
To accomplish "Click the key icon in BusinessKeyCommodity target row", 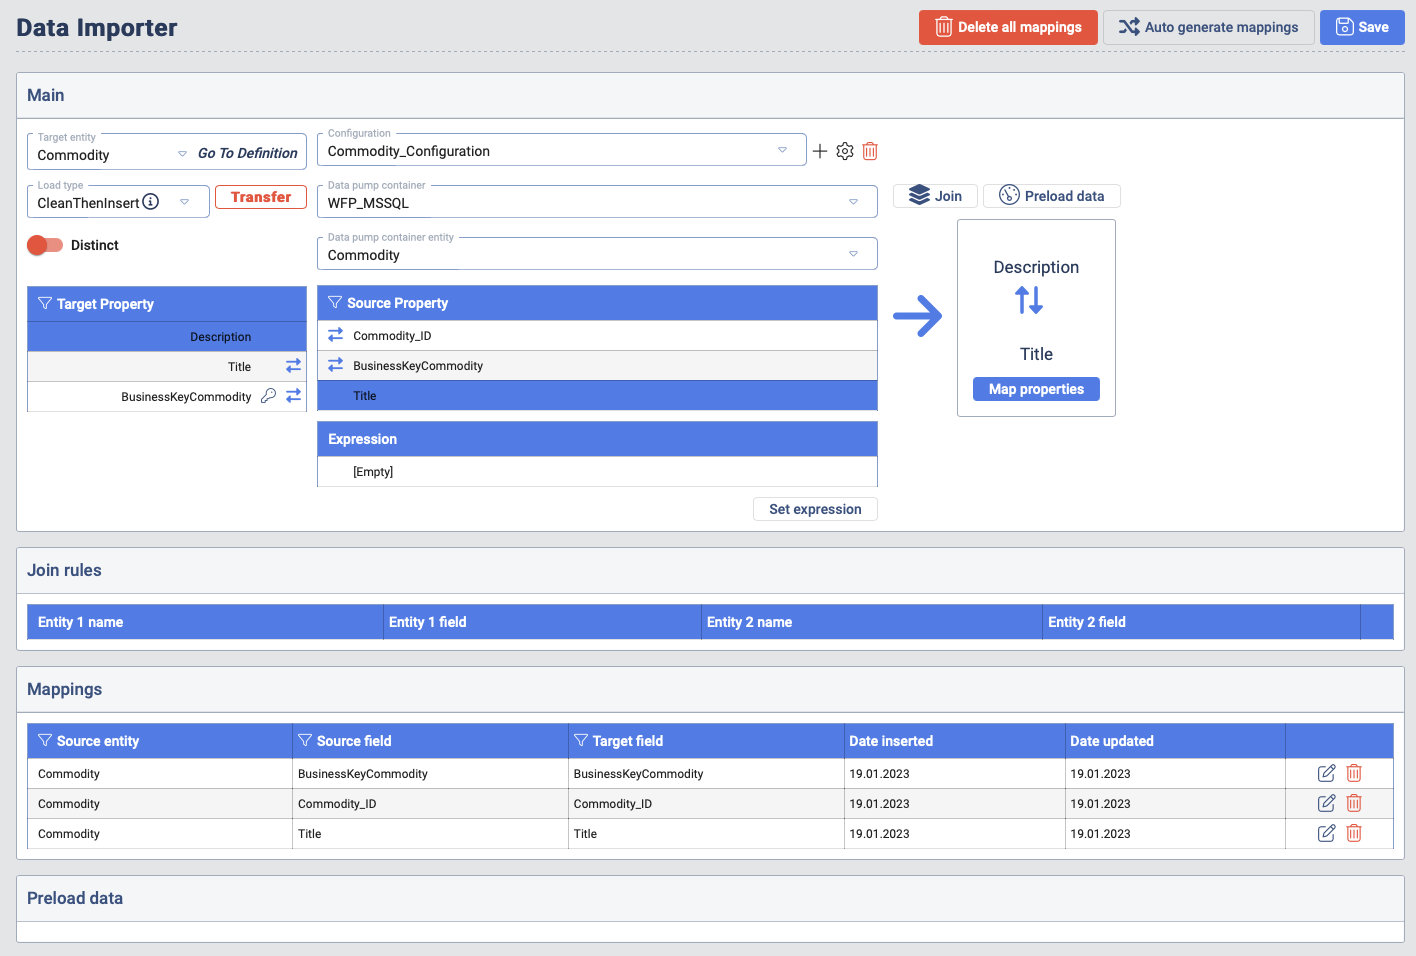I will [x=268, y=396].
